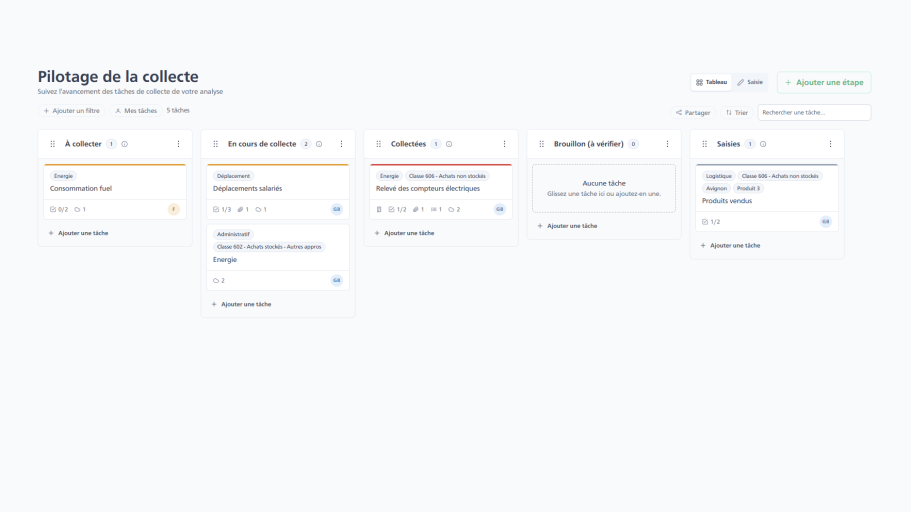
Task: Open the Energie task card title
Action: tap(225, 260)
